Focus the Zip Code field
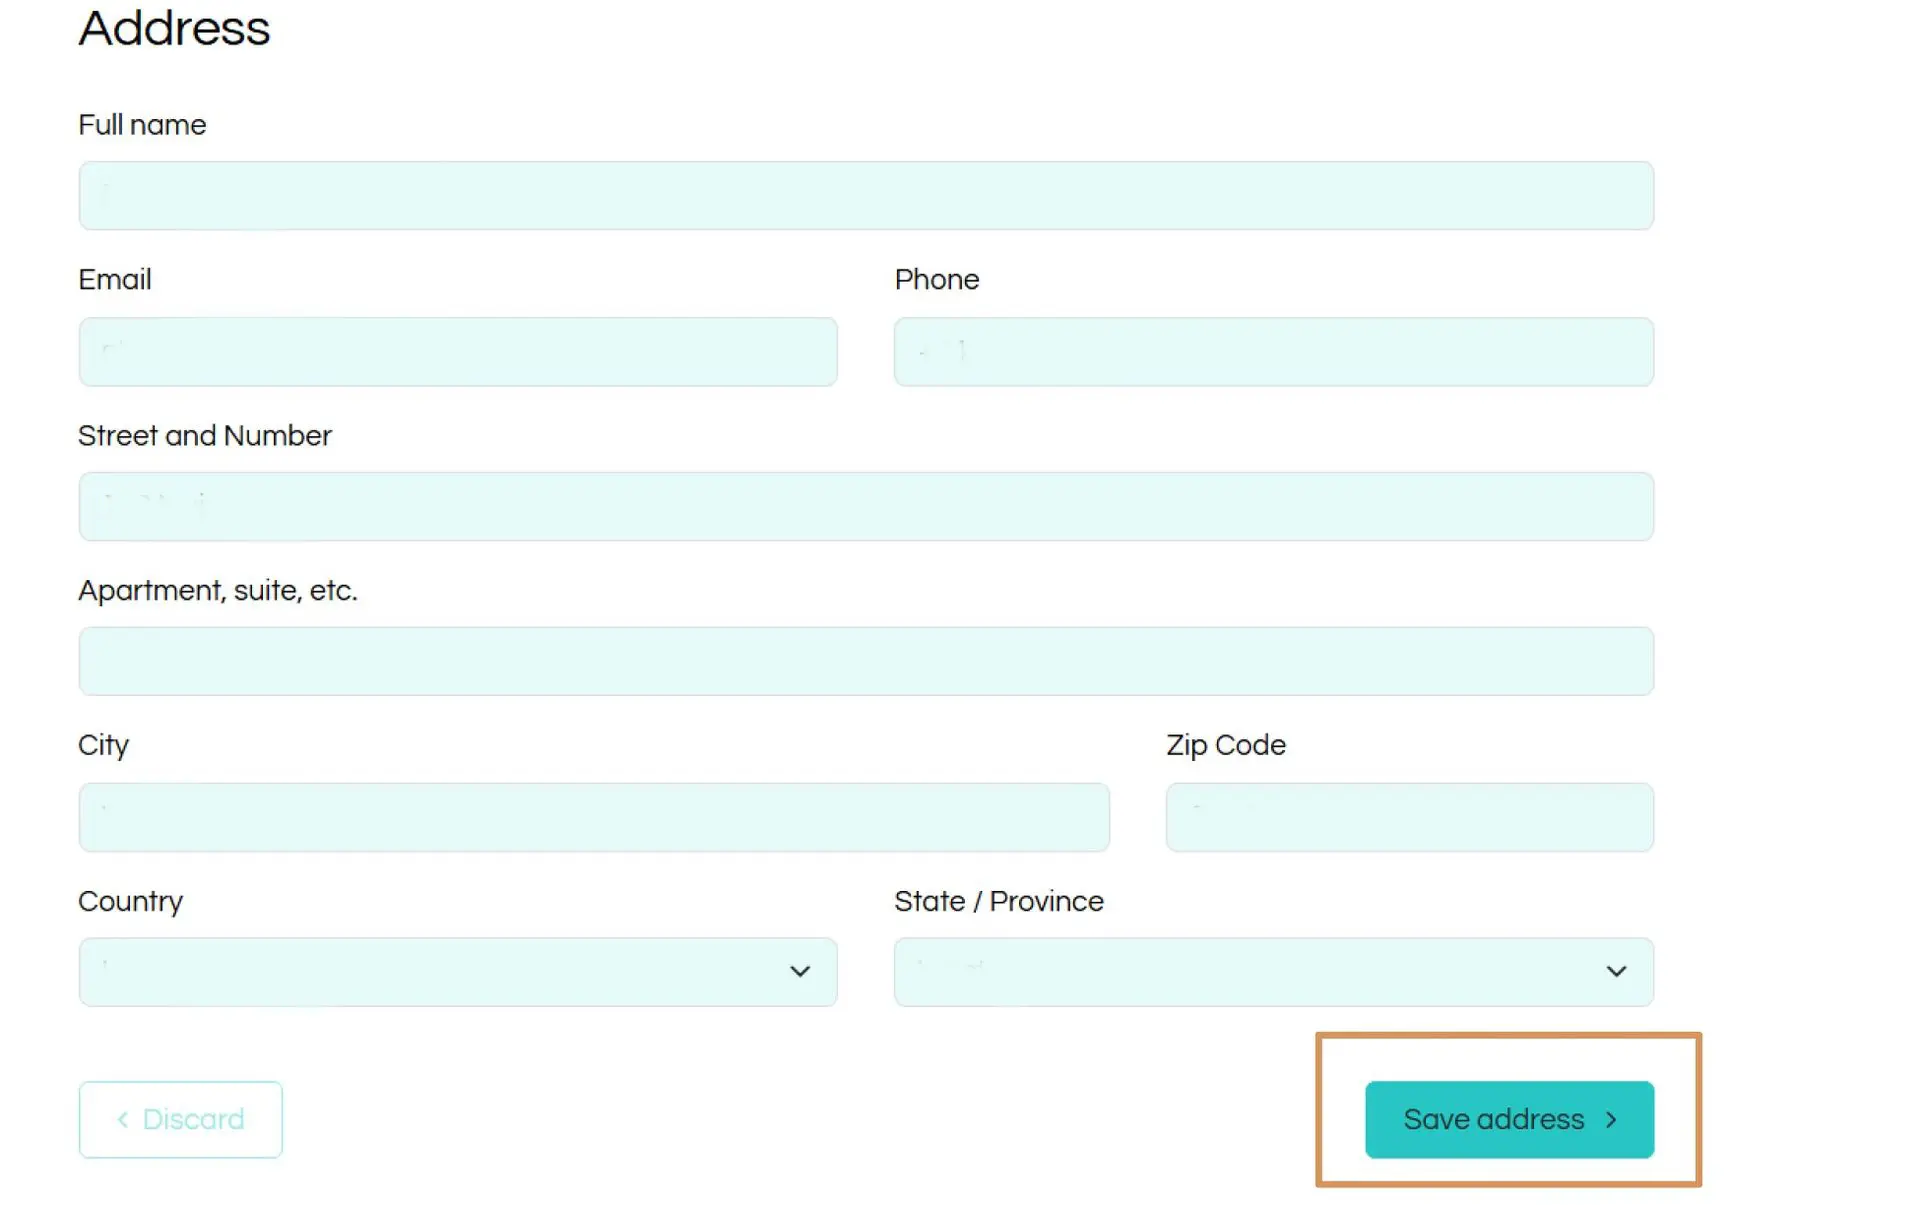The height and width of the screenshot is (1205, 1920). click(1410, 817)
